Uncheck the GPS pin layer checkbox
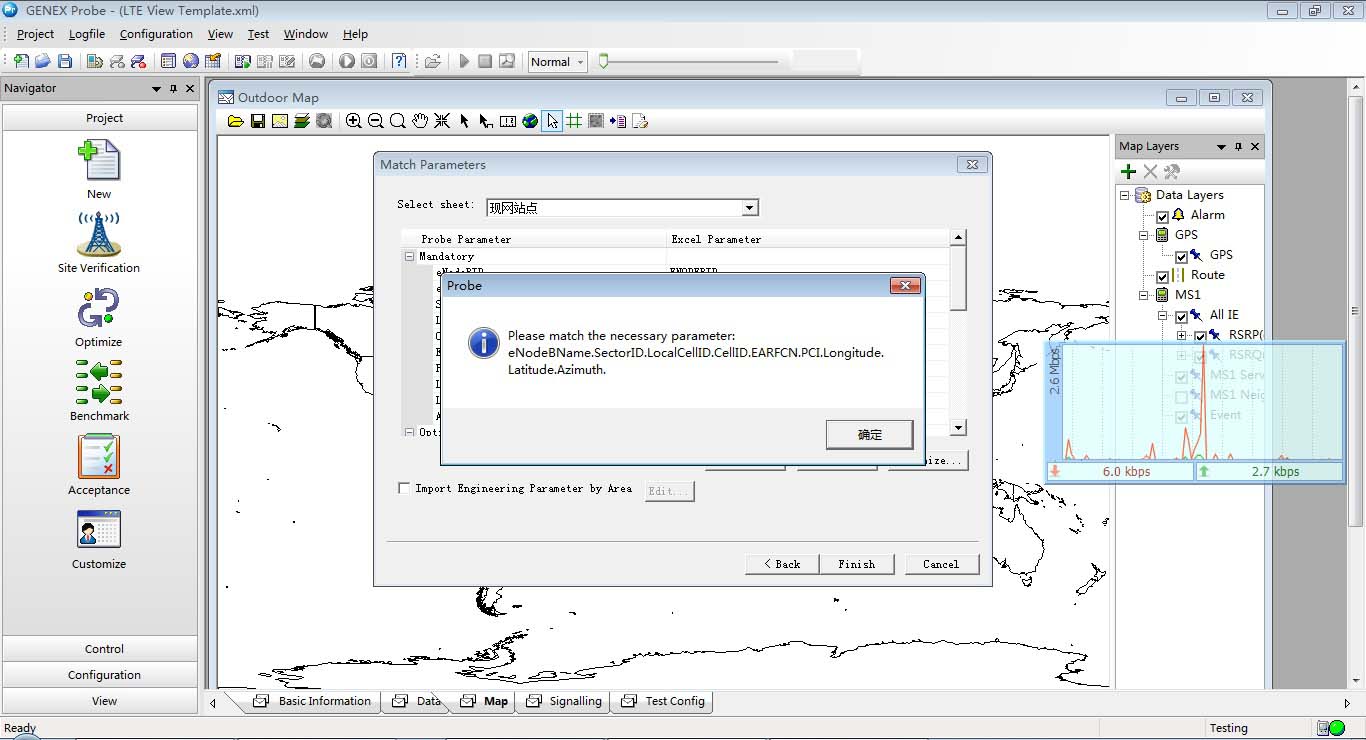This screenshot has width=1366, height=740. point(1181,256)
